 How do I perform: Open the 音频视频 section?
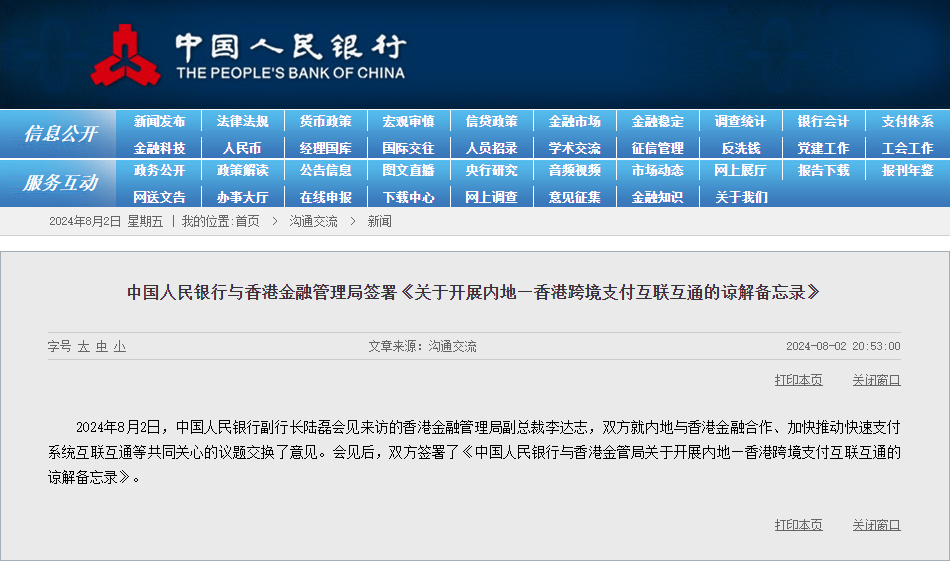[574, 171]
